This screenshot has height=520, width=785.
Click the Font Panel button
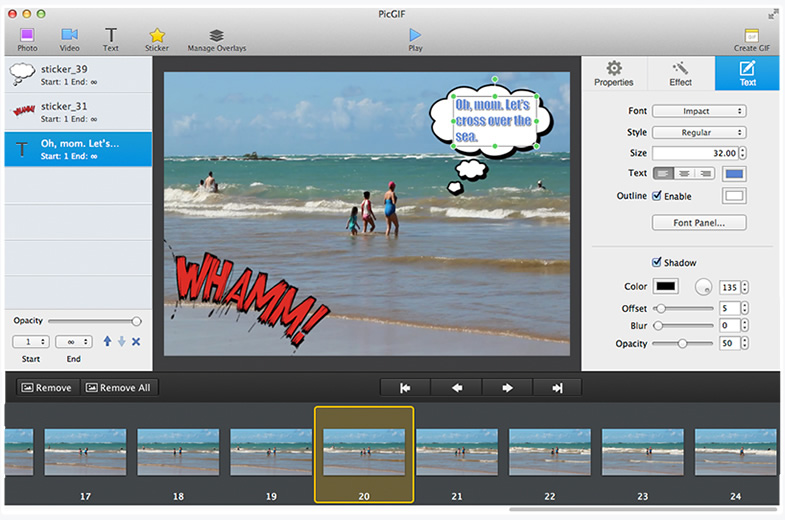pos(699,222)
